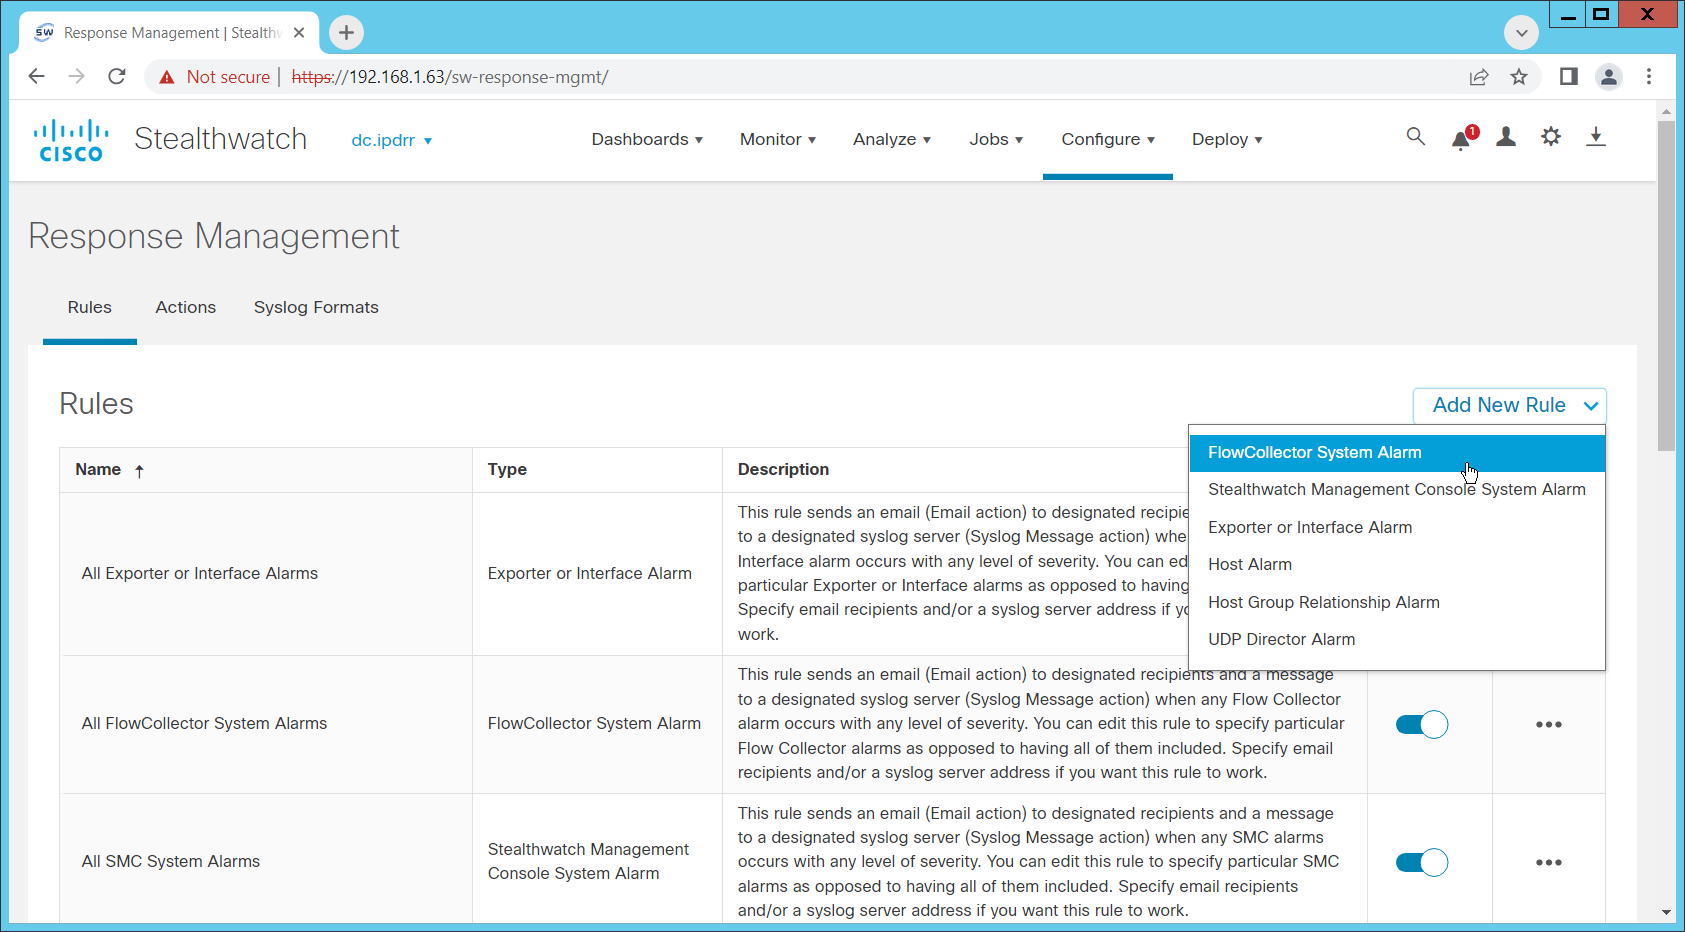Open the Monitor menu
Screen dimensions: 1685x932
(x=778, y=139)
